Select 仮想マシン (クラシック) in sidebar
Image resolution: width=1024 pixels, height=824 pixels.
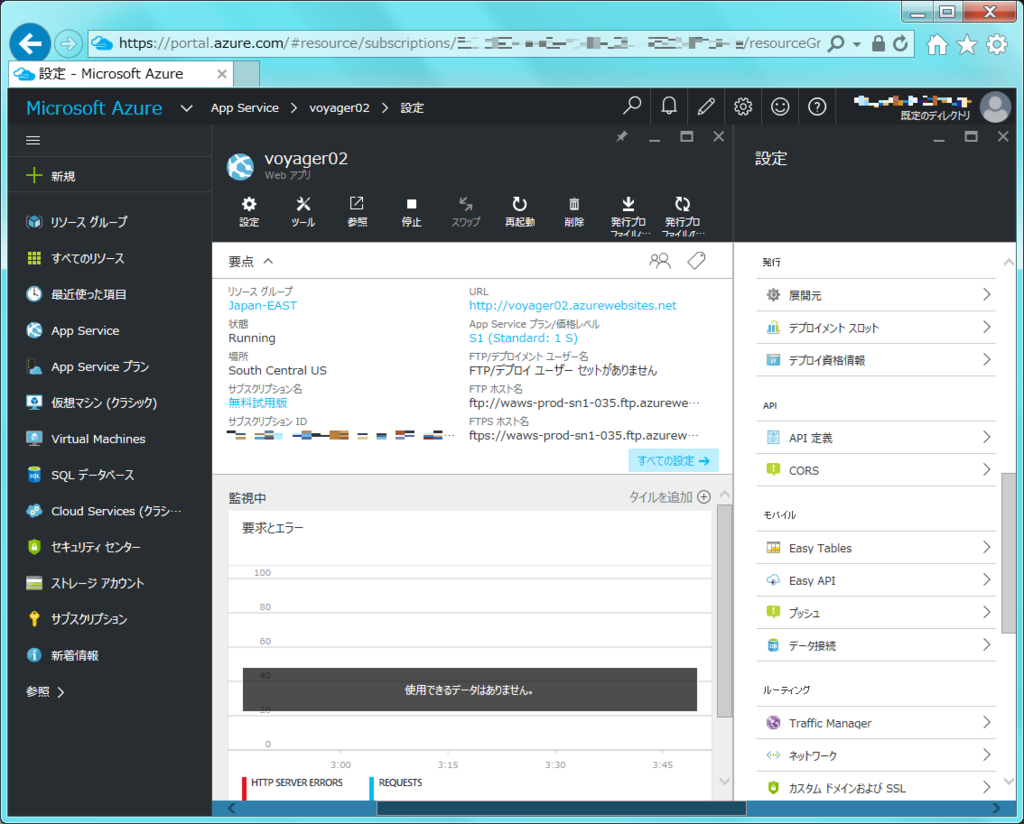click(x=110, y=402)
